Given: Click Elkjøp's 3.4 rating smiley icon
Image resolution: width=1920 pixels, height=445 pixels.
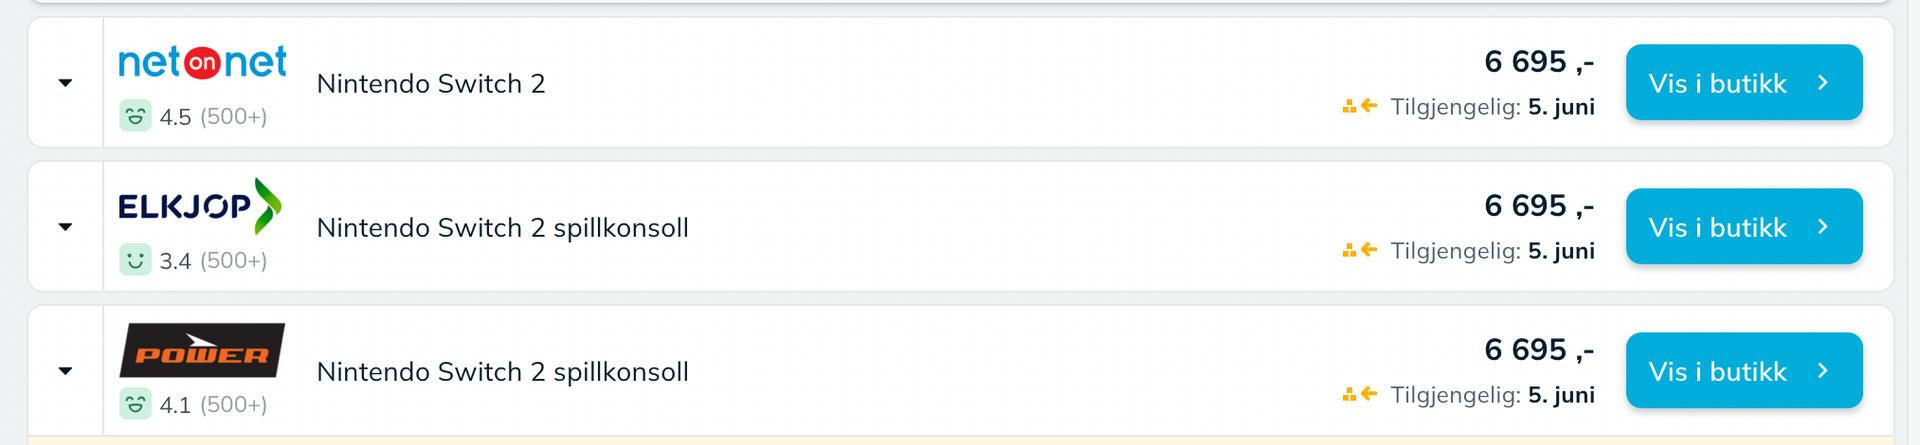Looking at the screenshot, I should [x=135, y=260].
